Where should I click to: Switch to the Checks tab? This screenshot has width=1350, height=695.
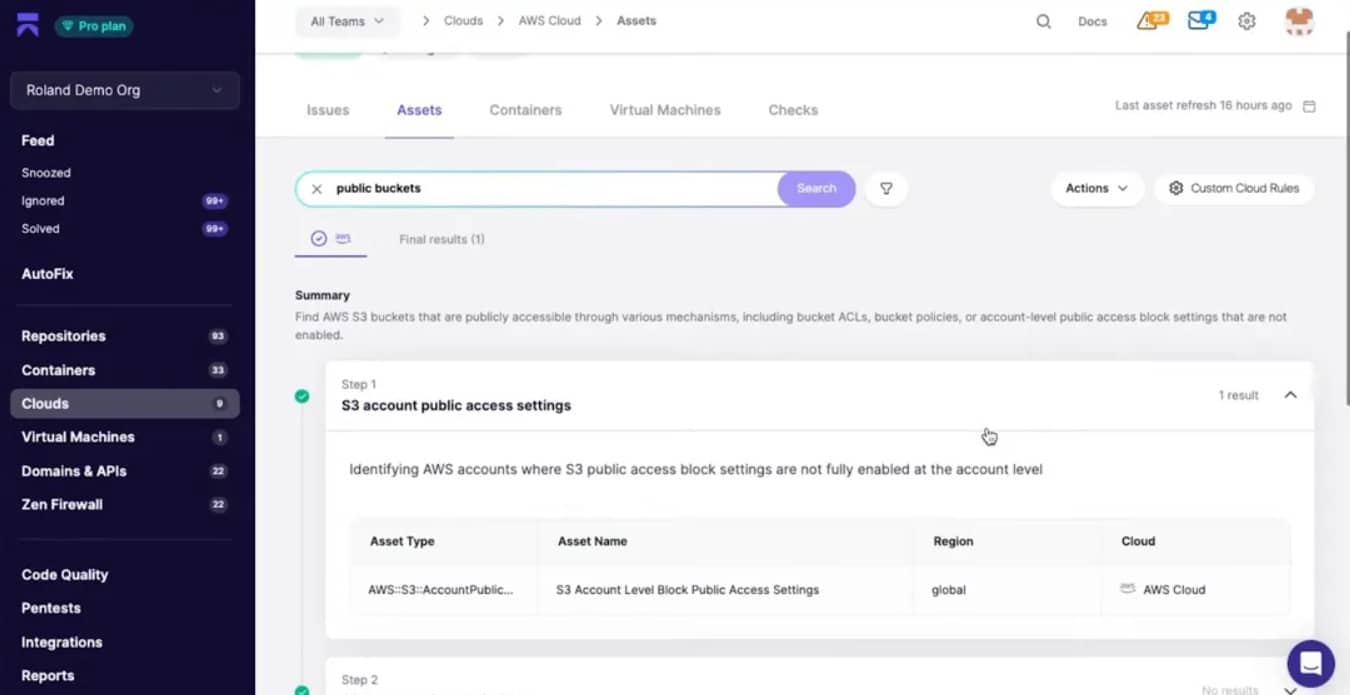click(793, 110)
